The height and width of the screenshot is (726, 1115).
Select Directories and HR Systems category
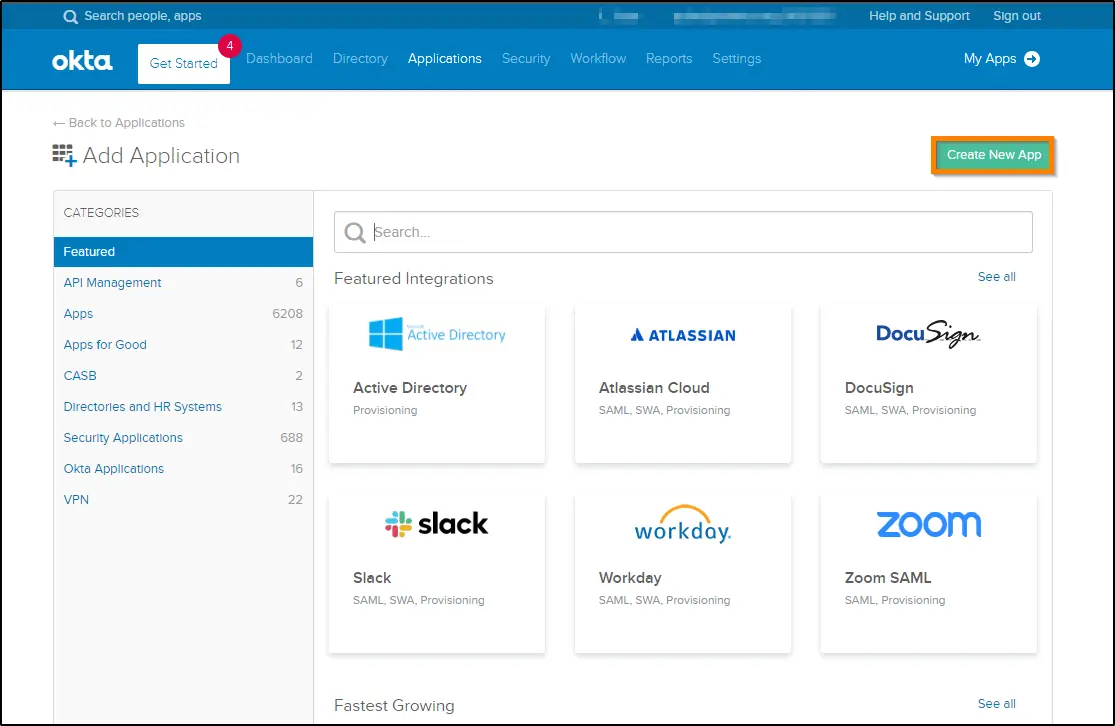(x=183, y=407)
